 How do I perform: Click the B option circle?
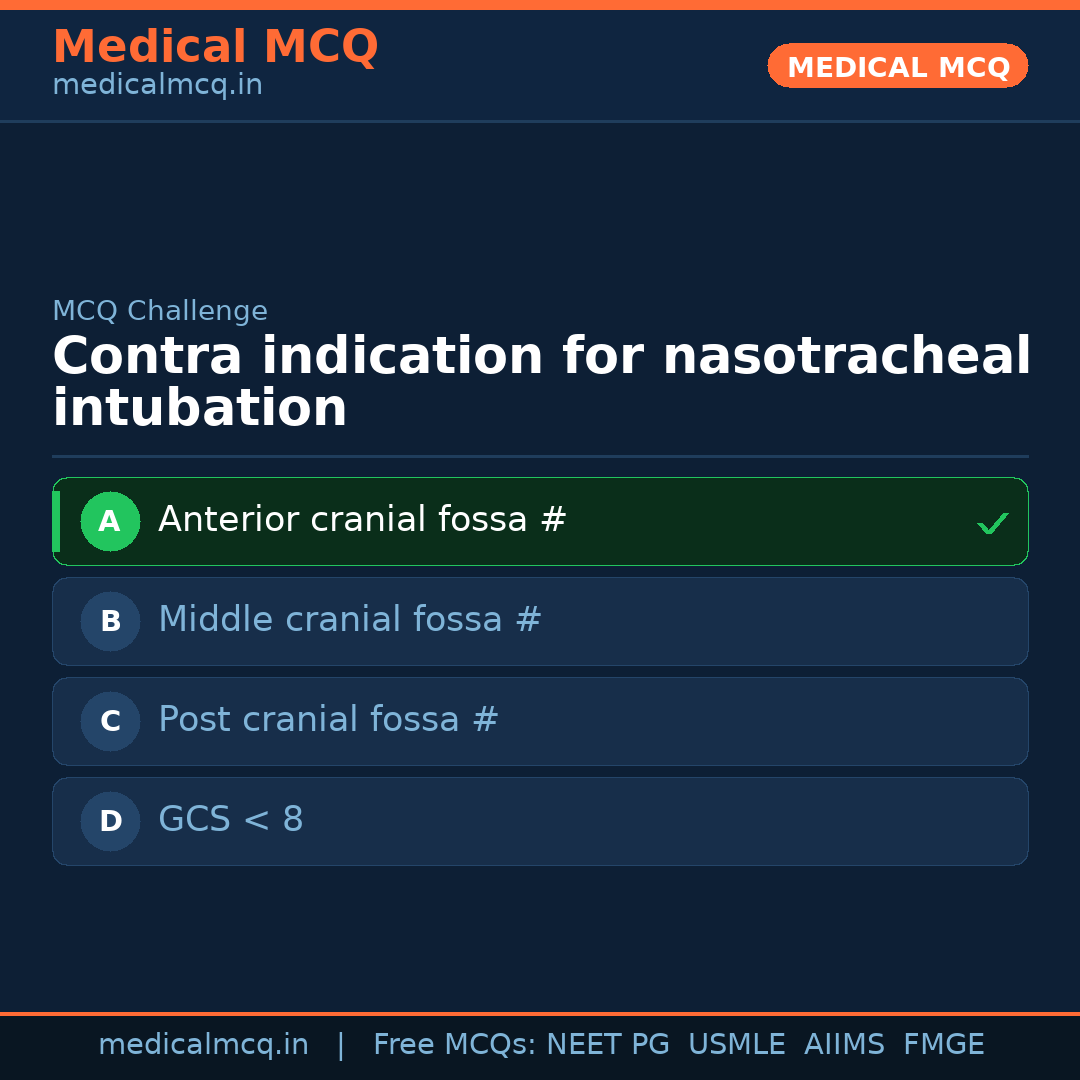[110, 621]
